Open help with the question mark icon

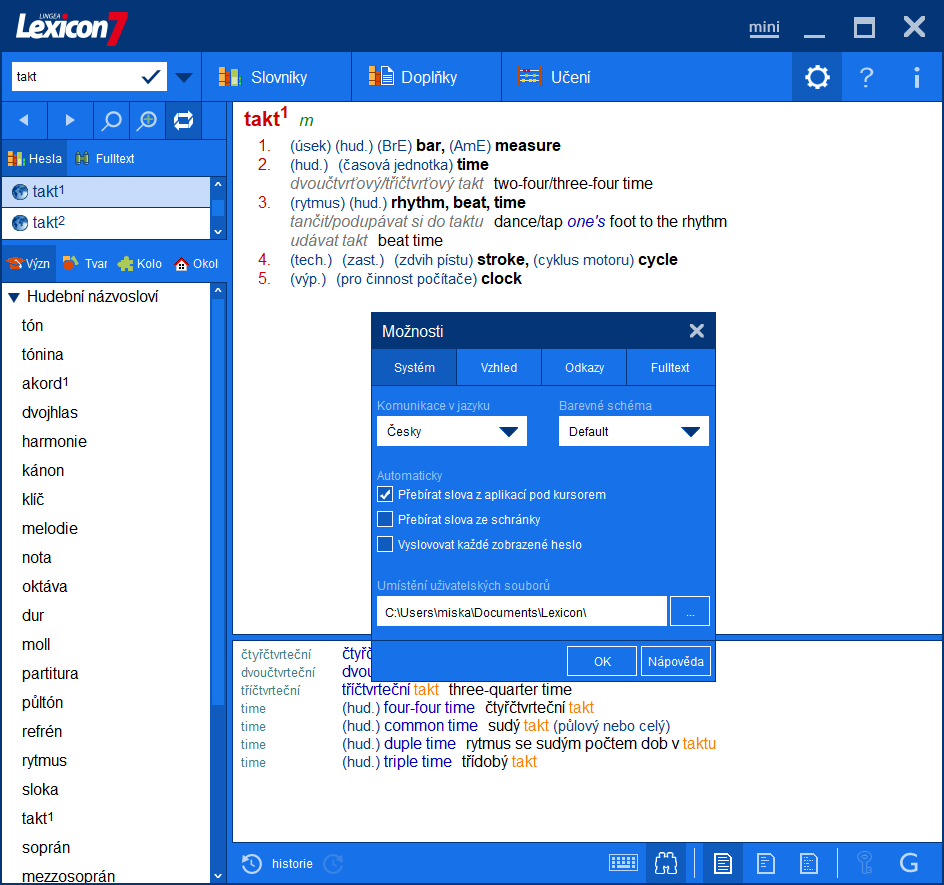(x=866, y=77)
